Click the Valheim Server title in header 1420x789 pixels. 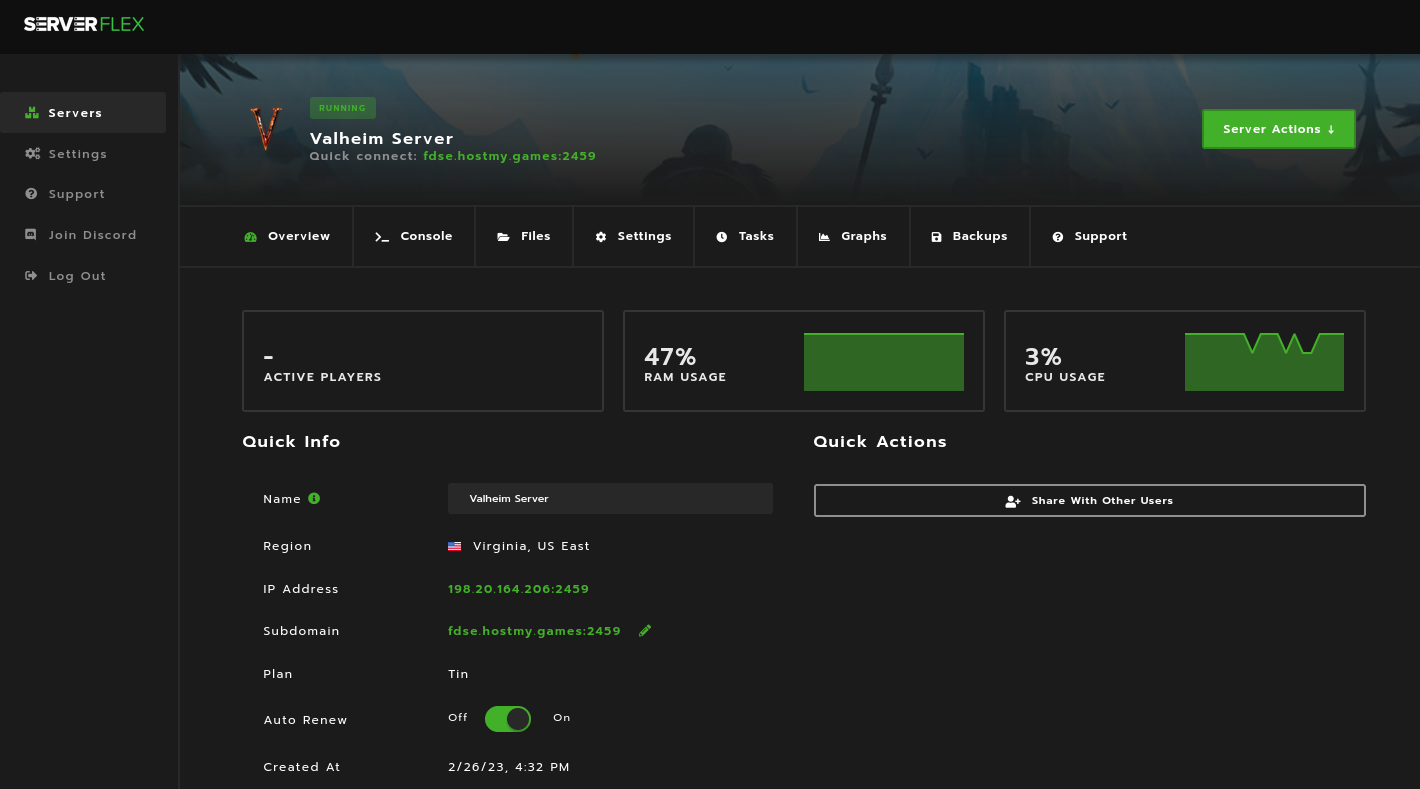click(382, 139)
